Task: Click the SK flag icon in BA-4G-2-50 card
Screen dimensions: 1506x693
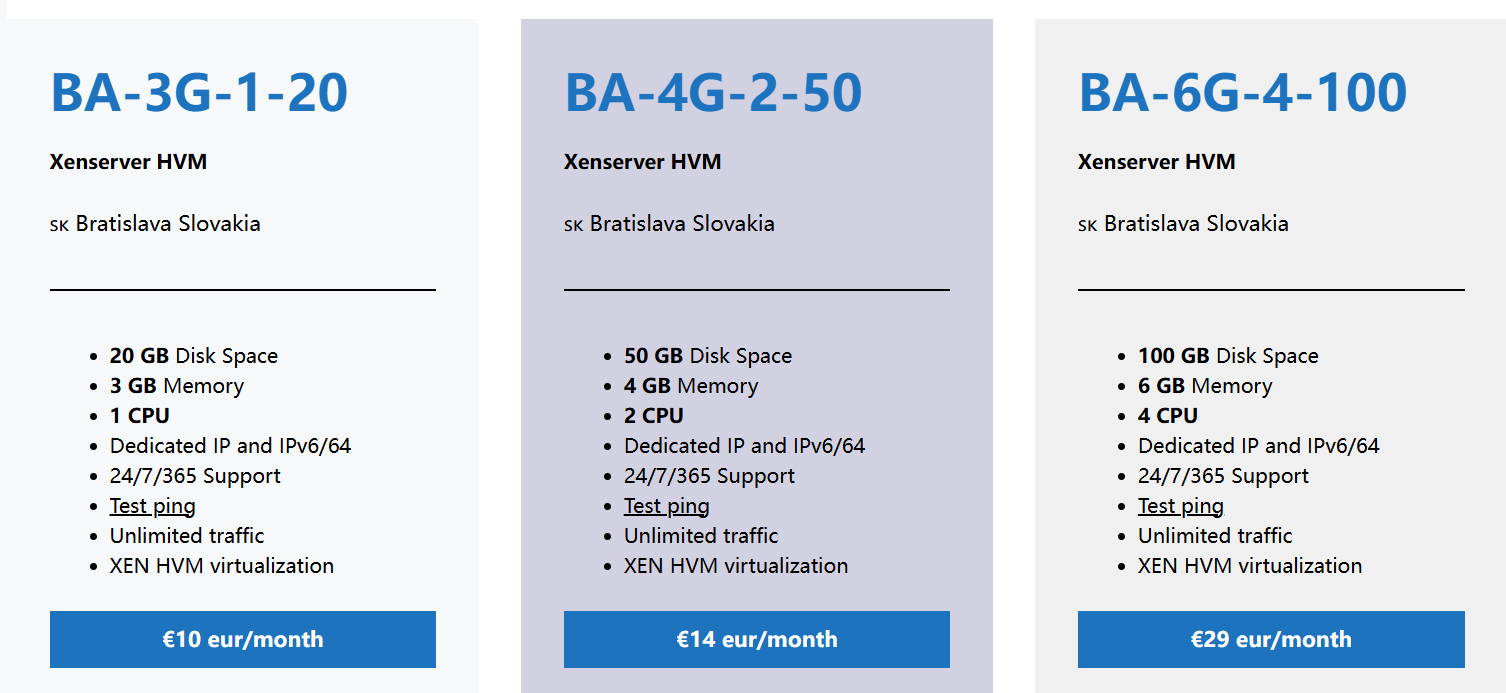Action: (x=573, y=225)
